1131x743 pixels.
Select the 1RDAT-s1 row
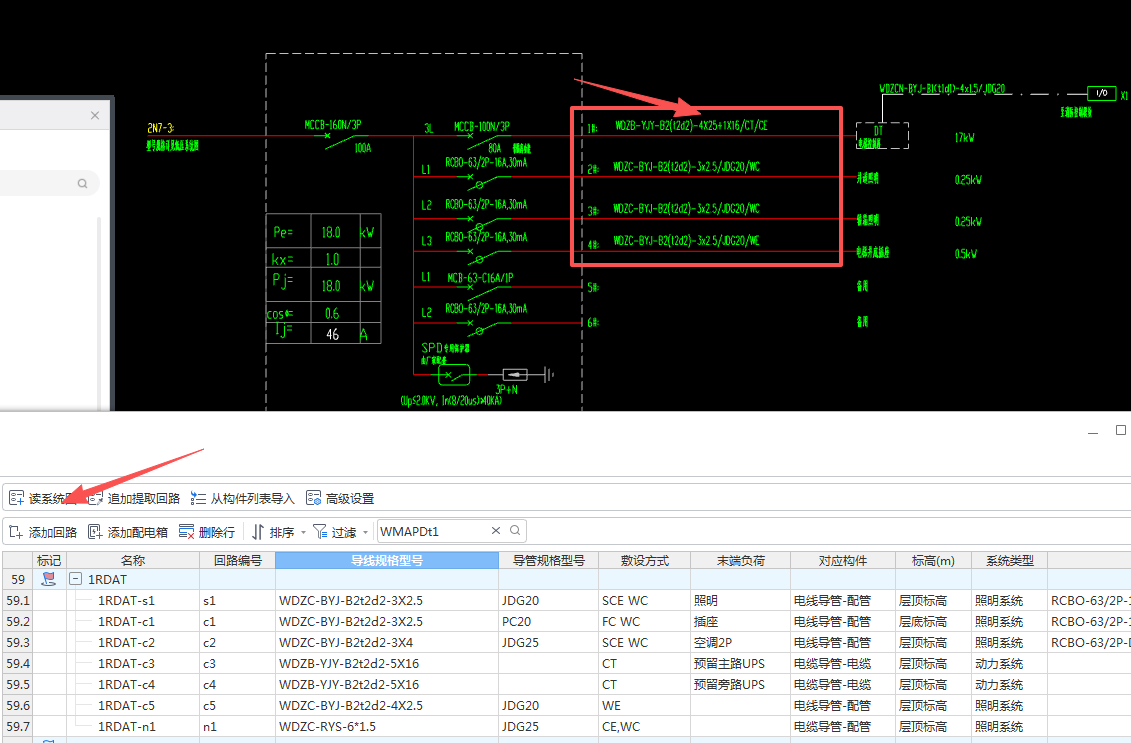[566, 600]
